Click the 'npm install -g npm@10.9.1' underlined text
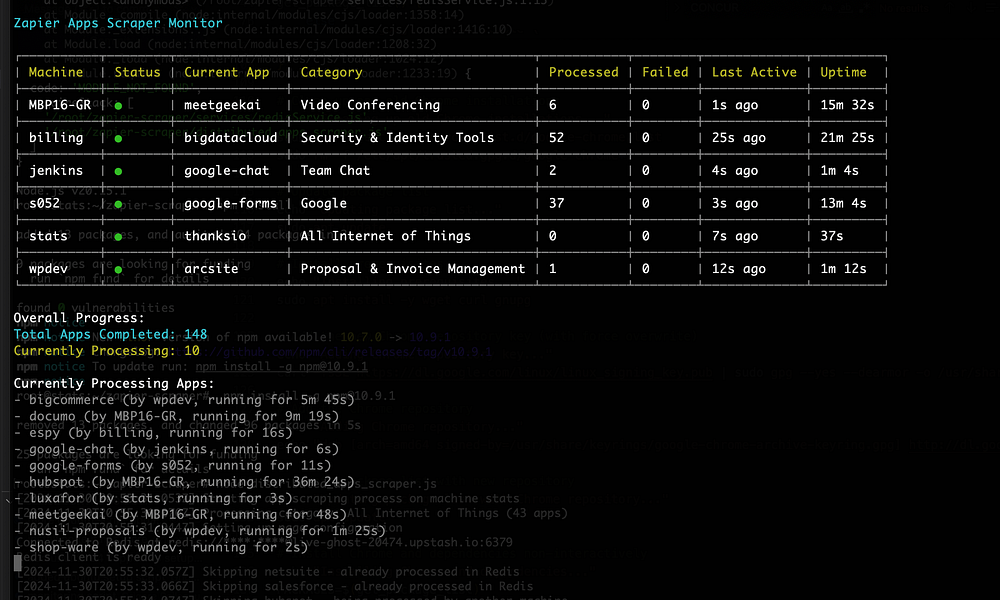The height and width of the screenshot is (600, 1000). tap(281, 367)
